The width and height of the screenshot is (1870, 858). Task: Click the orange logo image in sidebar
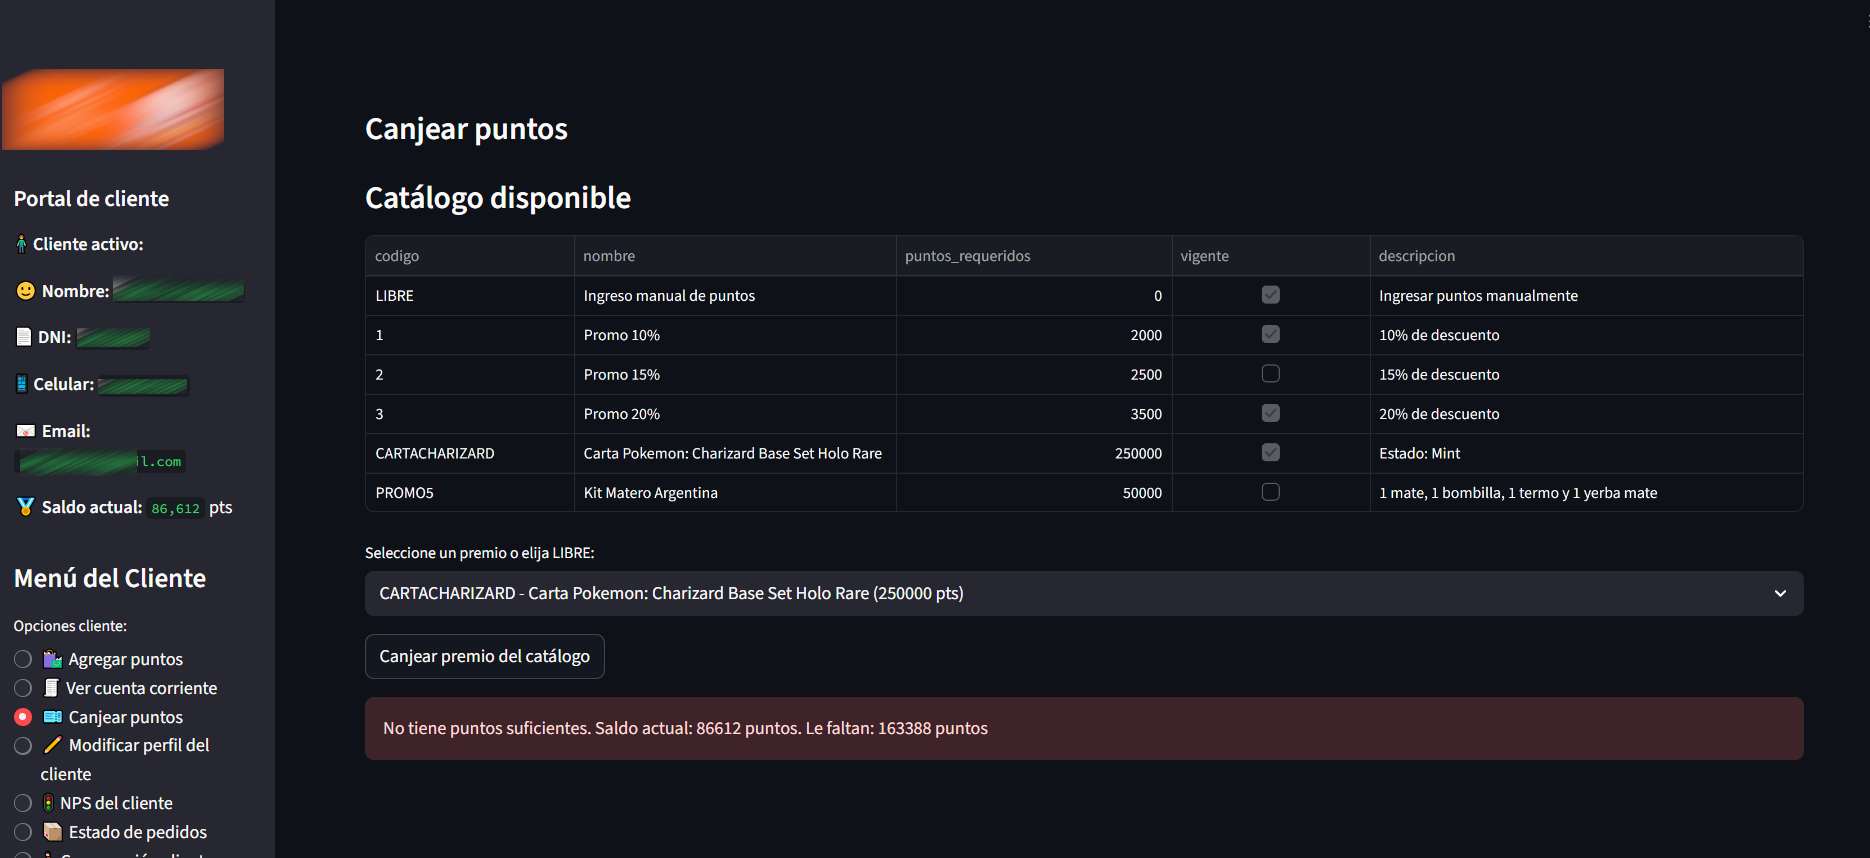click(x=113, y=109)
